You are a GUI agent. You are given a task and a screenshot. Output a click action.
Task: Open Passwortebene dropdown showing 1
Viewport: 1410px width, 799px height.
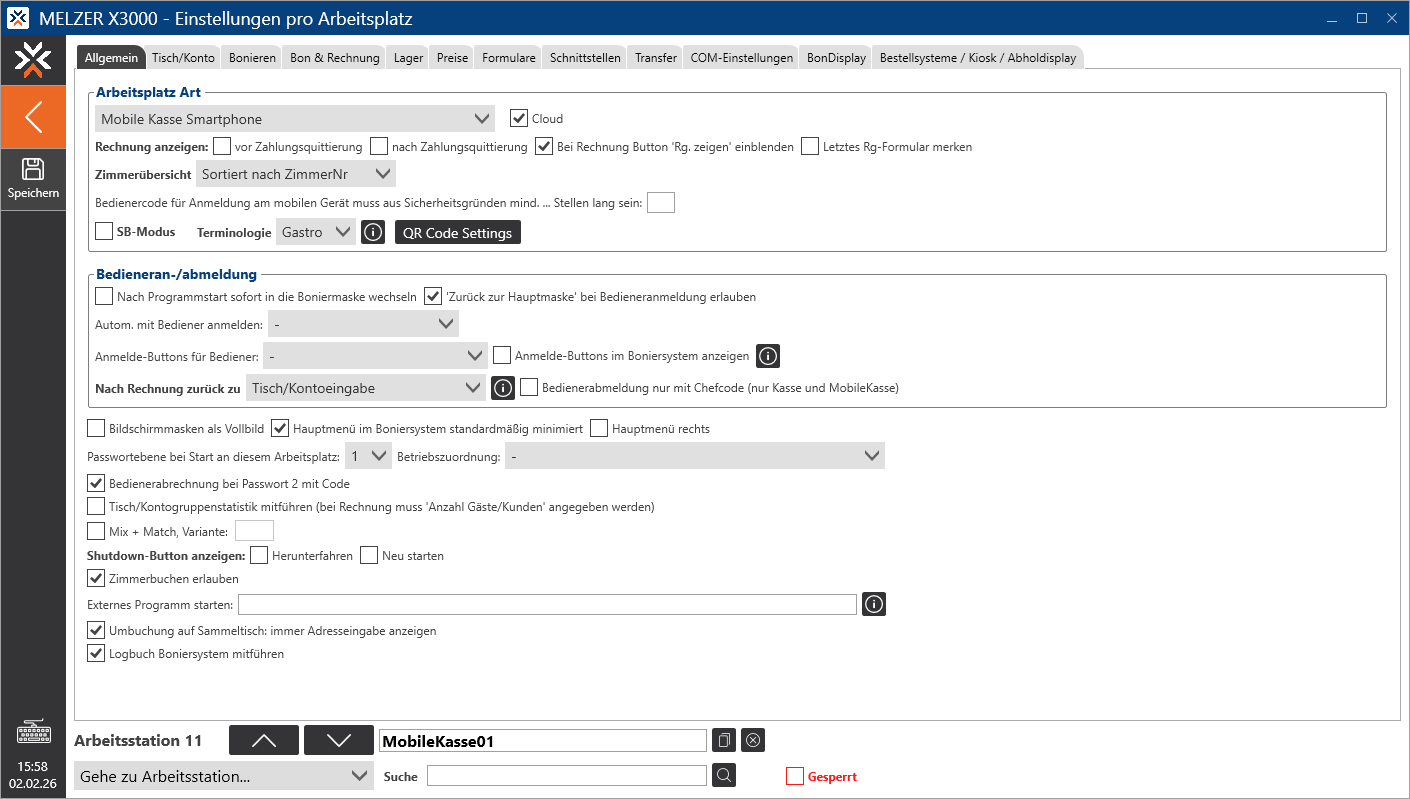[367, 456]
